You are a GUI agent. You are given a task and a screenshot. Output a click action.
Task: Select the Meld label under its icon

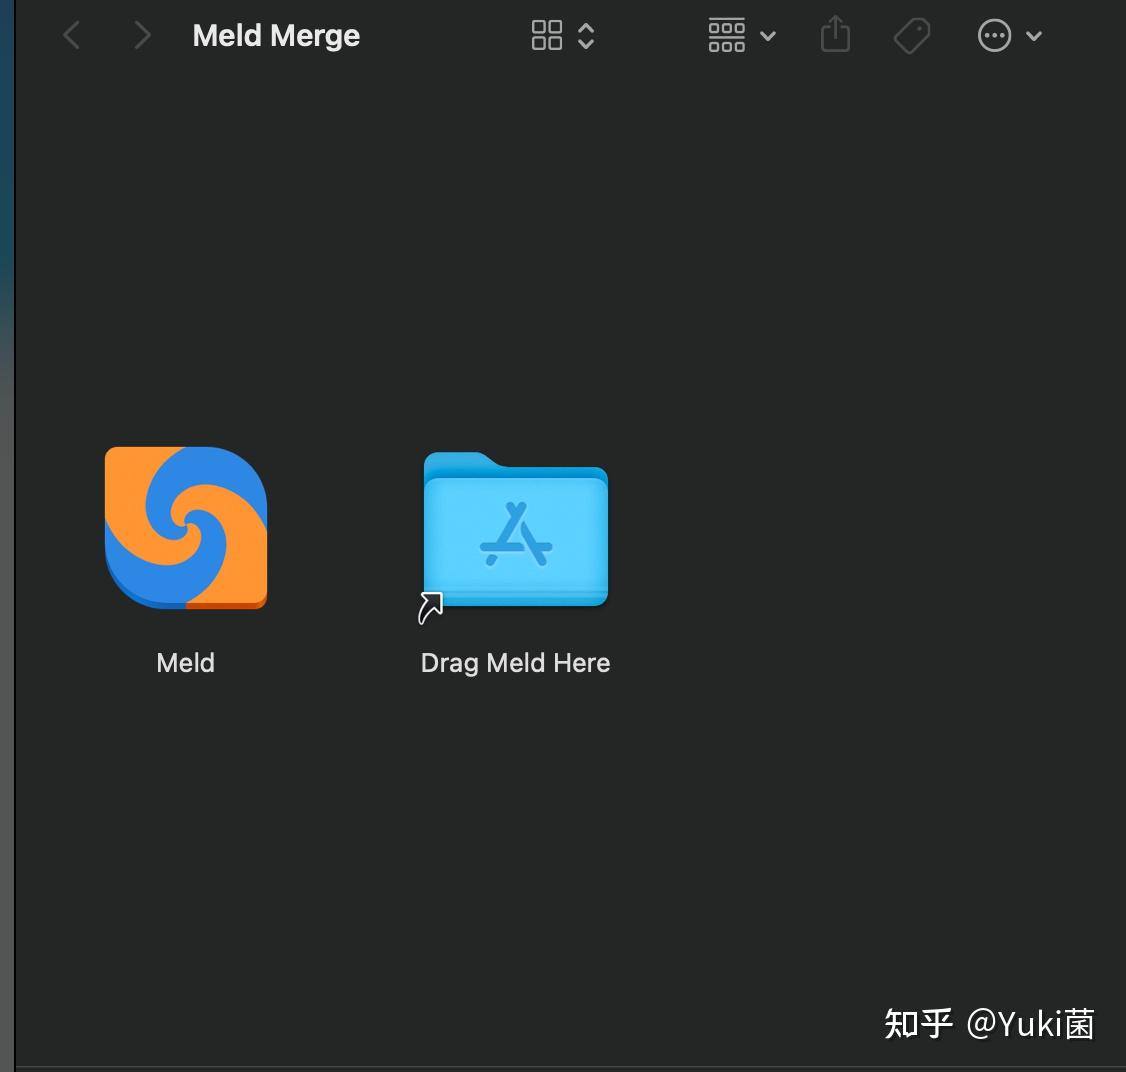coord(185,662)
